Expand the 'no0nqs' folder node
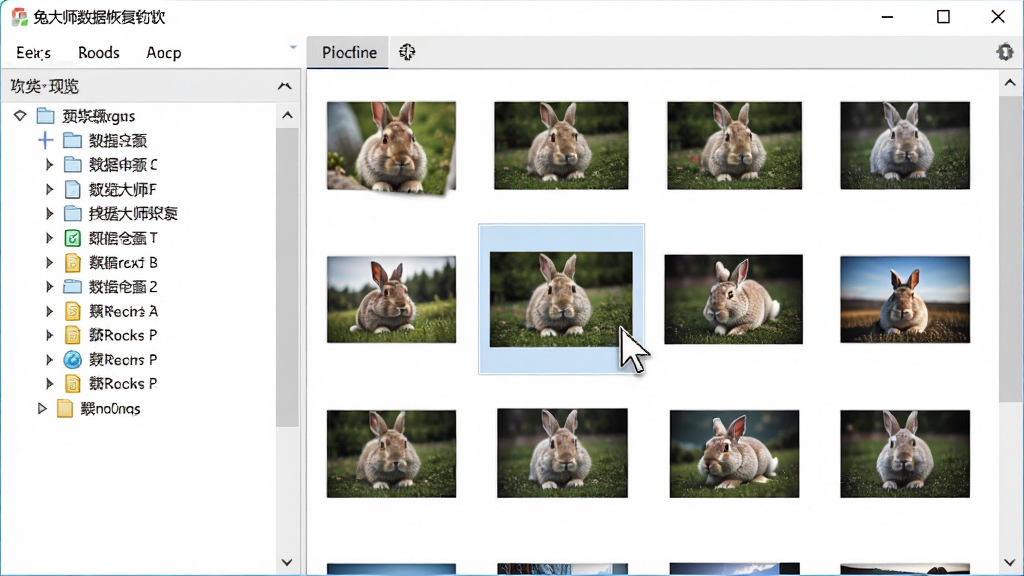 point(42,408)
